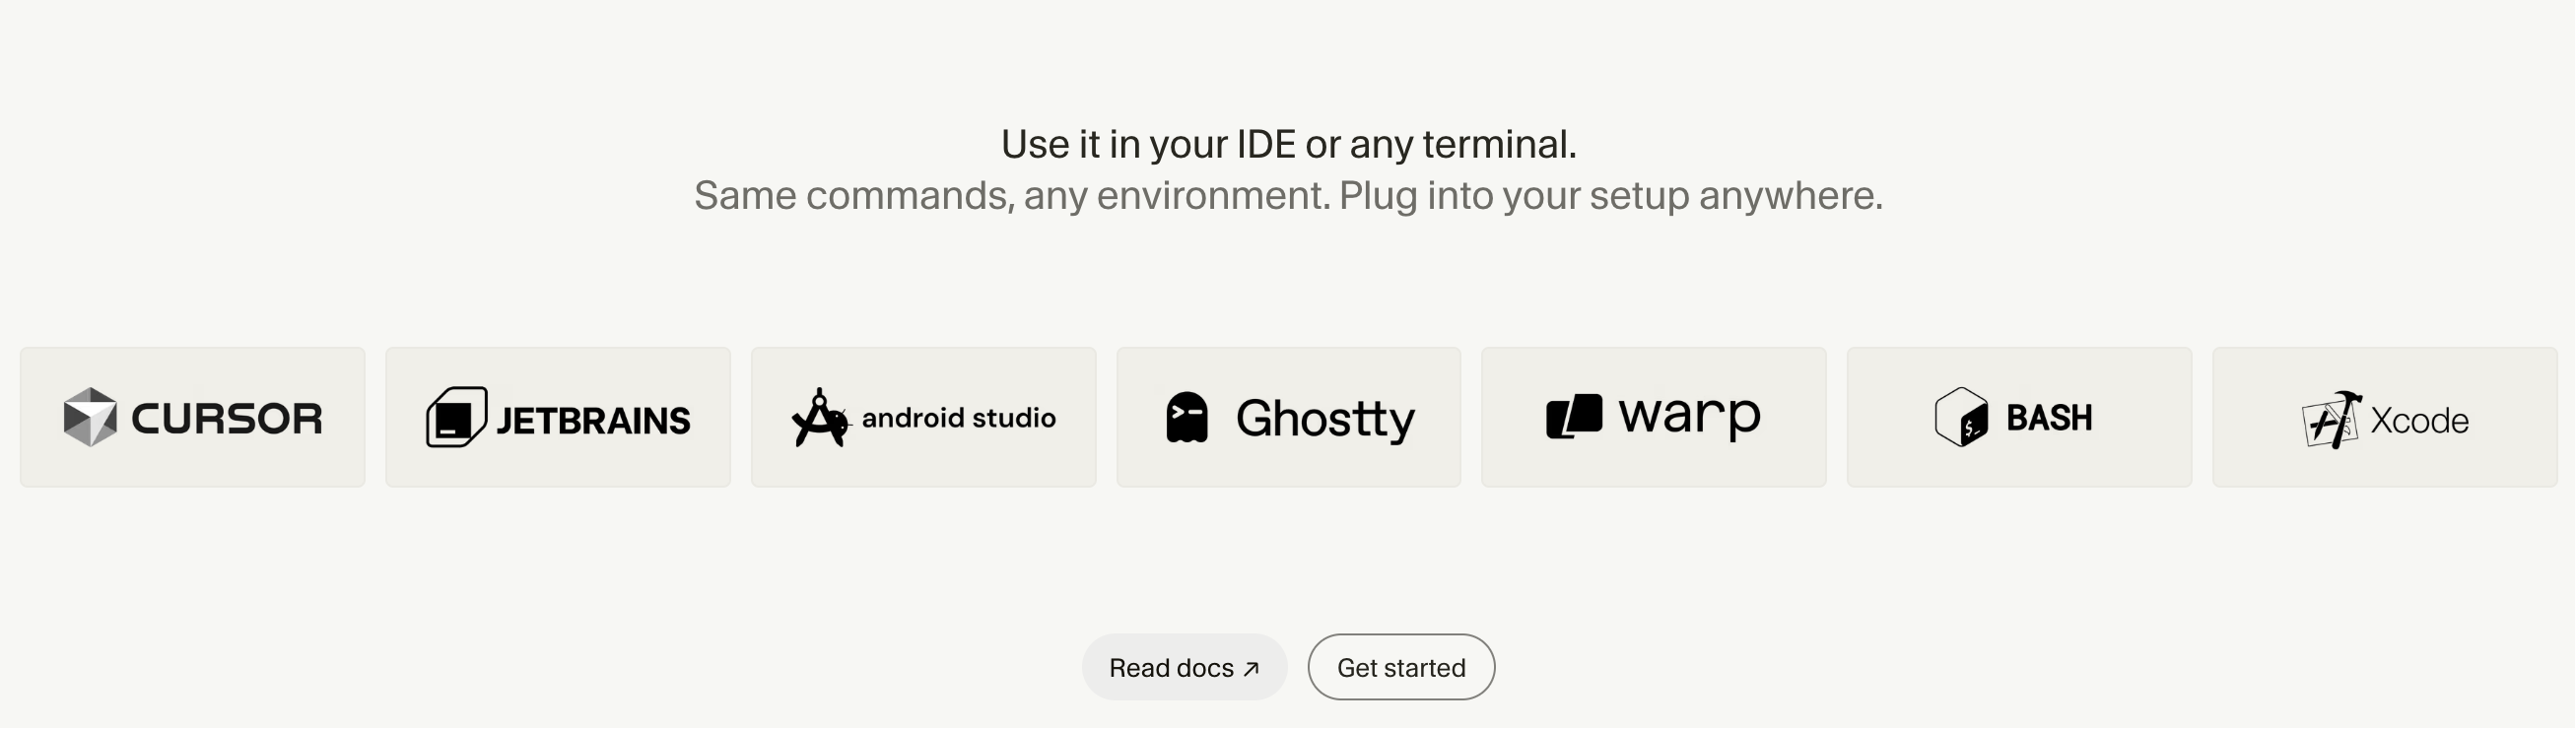Click the Warp logo icon
The image size is (2576, 729).
1574,417
